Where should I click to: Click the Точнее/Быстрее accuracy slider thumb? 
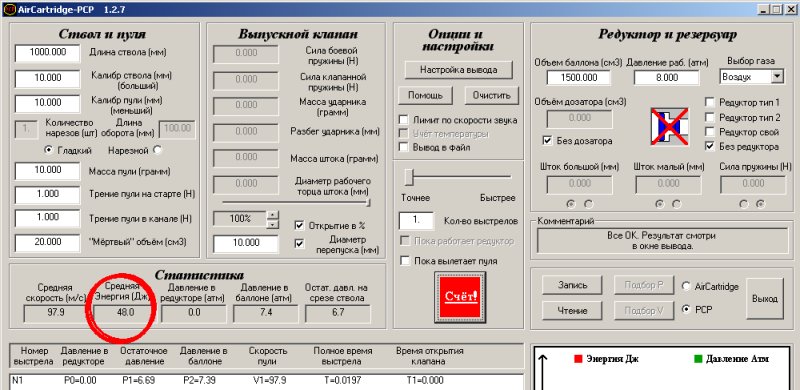(409, 177)
